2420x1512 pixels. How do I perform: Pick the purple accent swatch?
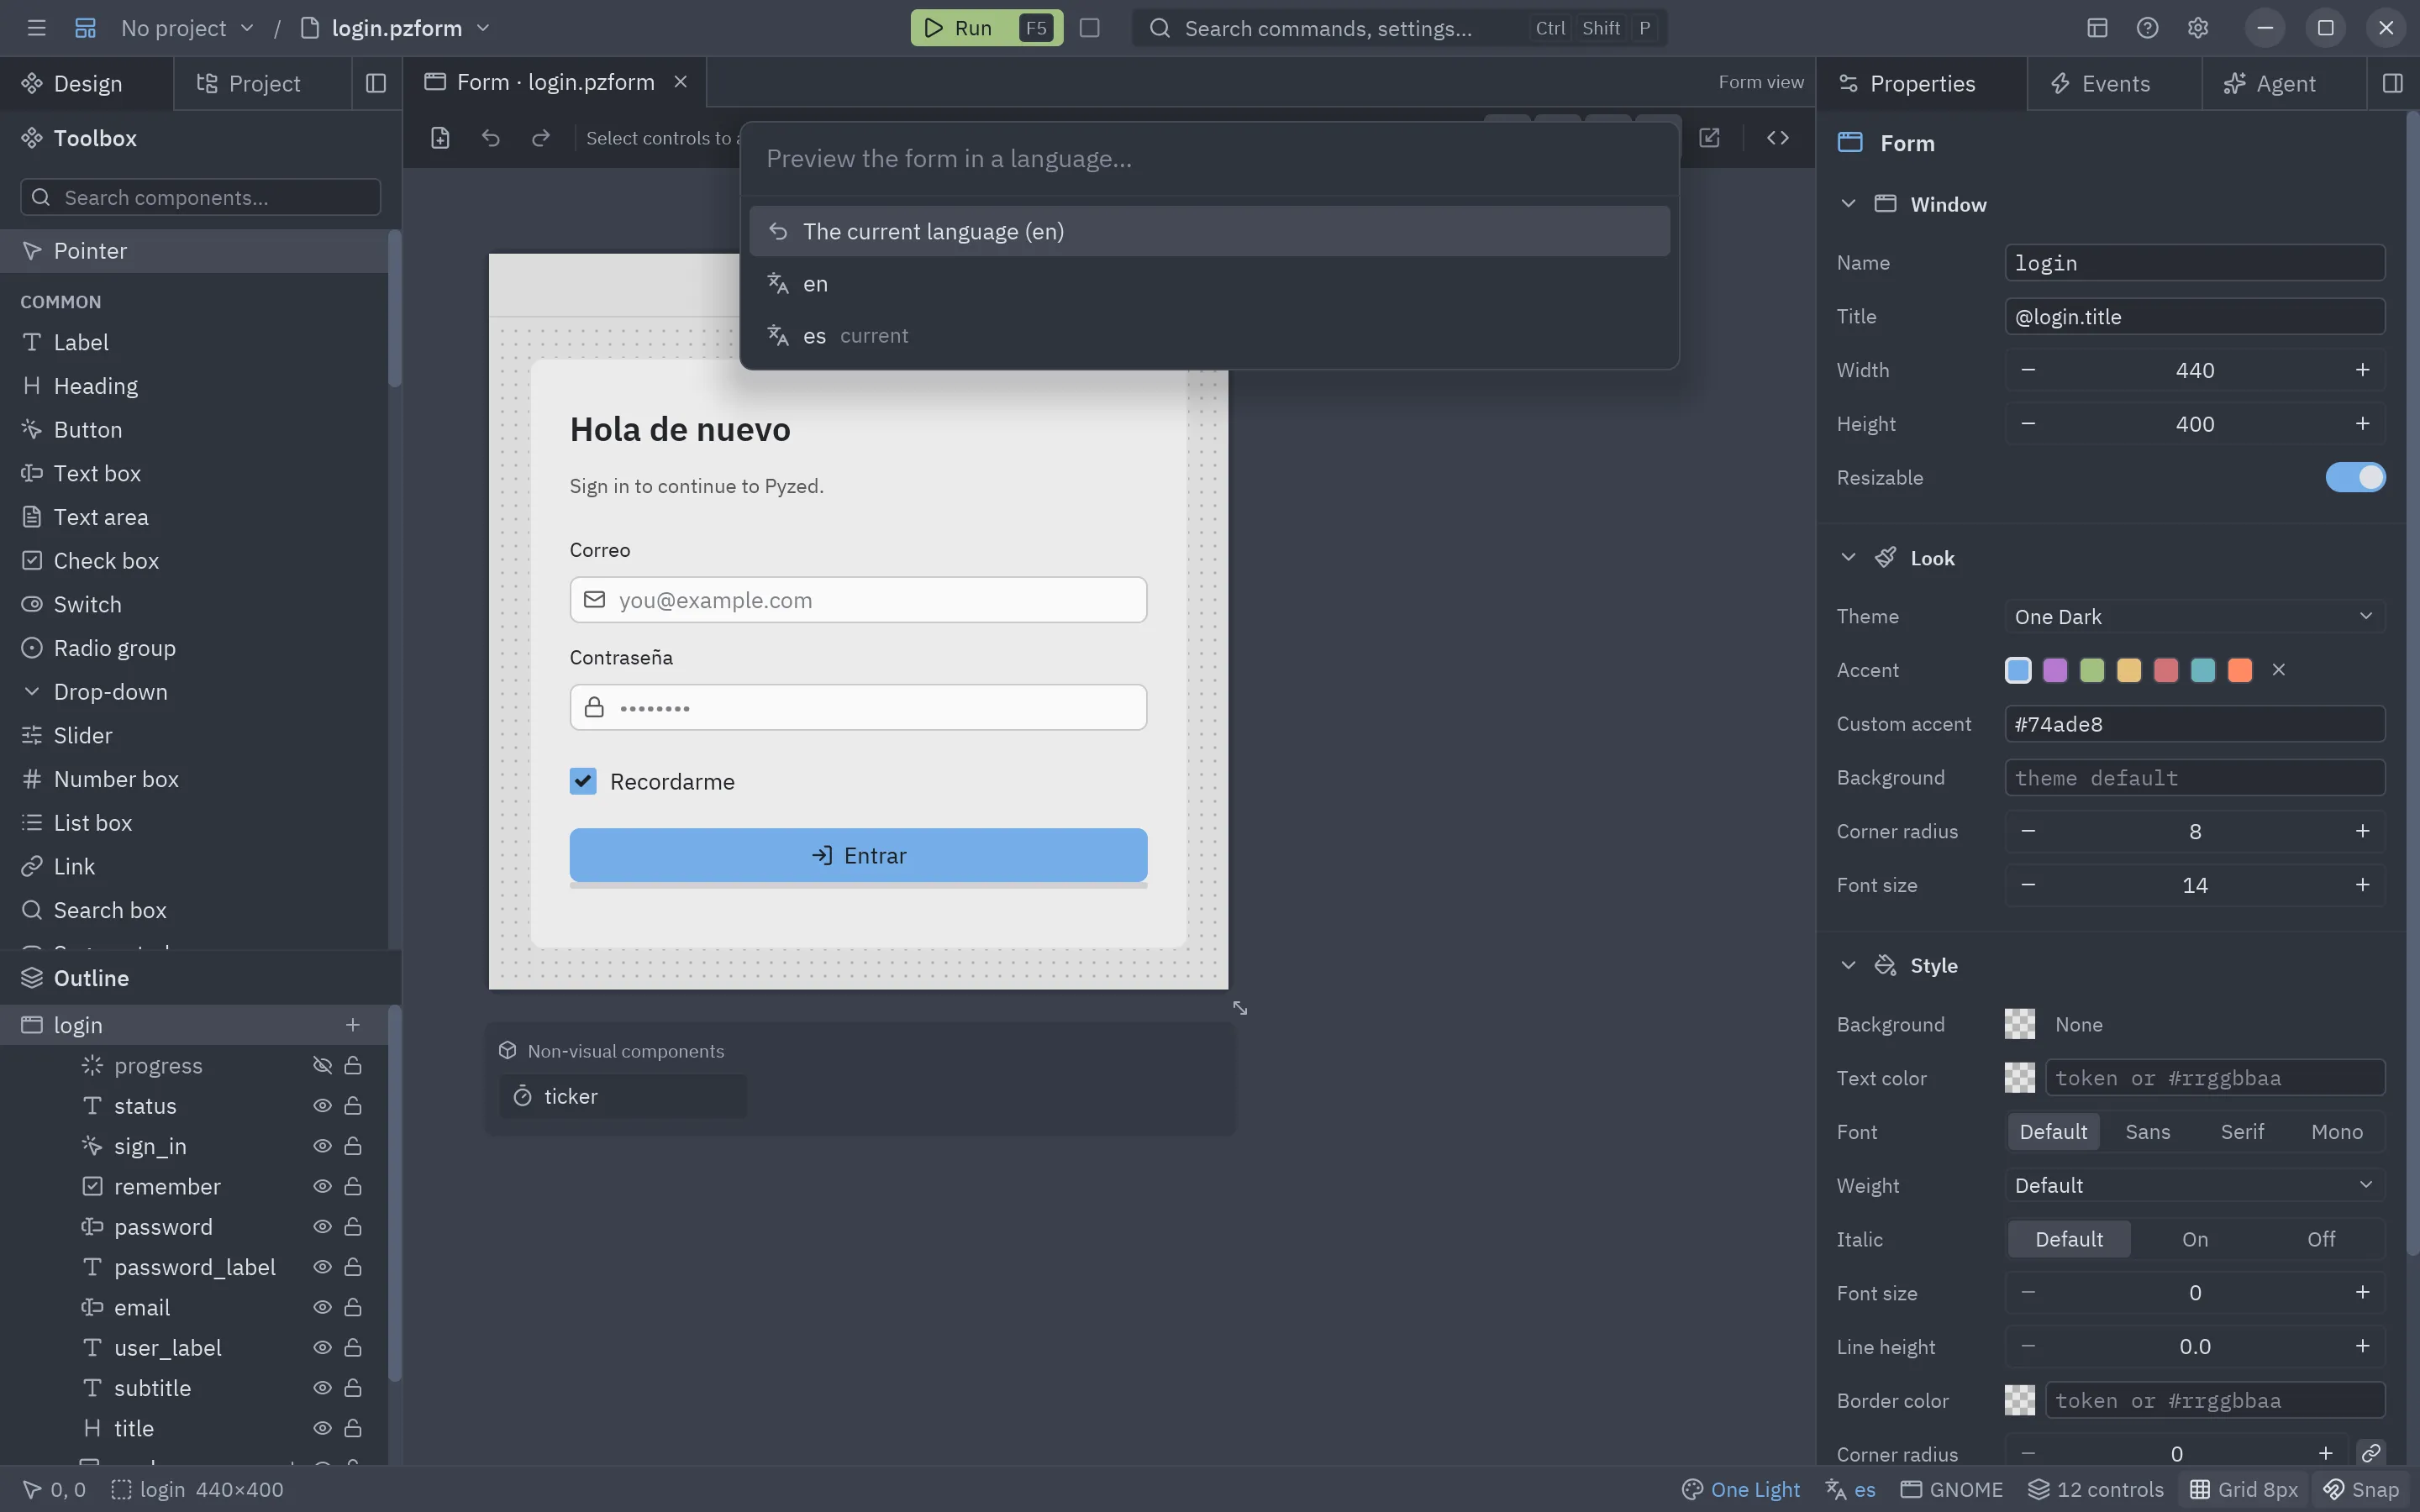tap(2055, 670)
